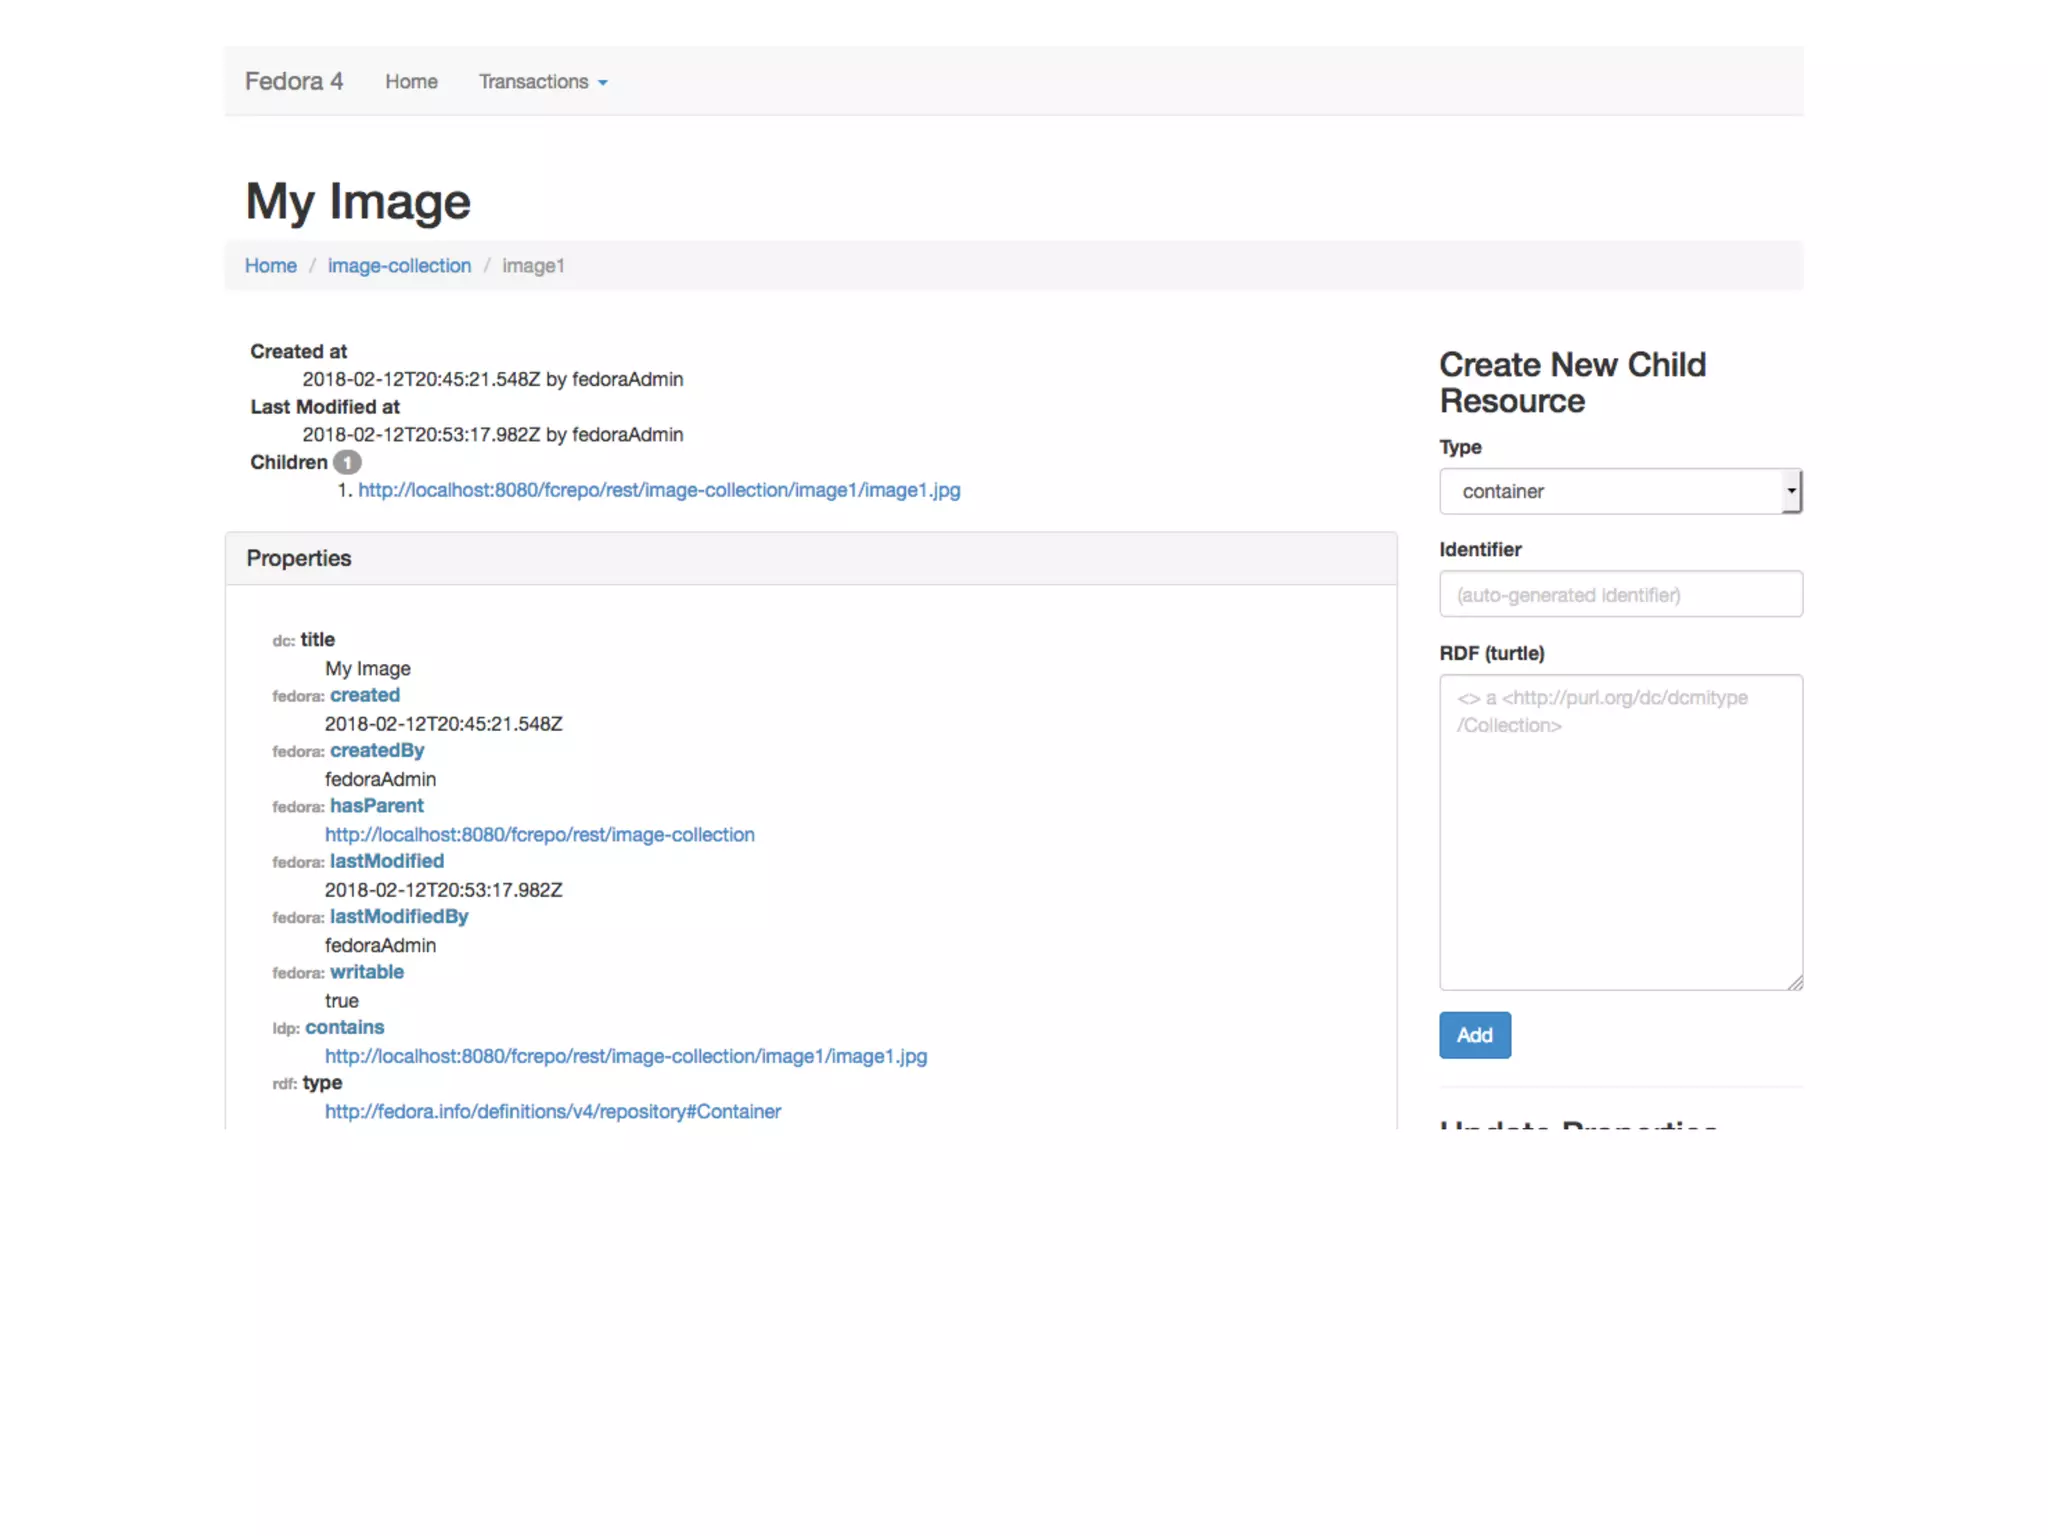Focus the Identifier input field
Viewport: 2048px width, 1536px height.
[1620, 595]
